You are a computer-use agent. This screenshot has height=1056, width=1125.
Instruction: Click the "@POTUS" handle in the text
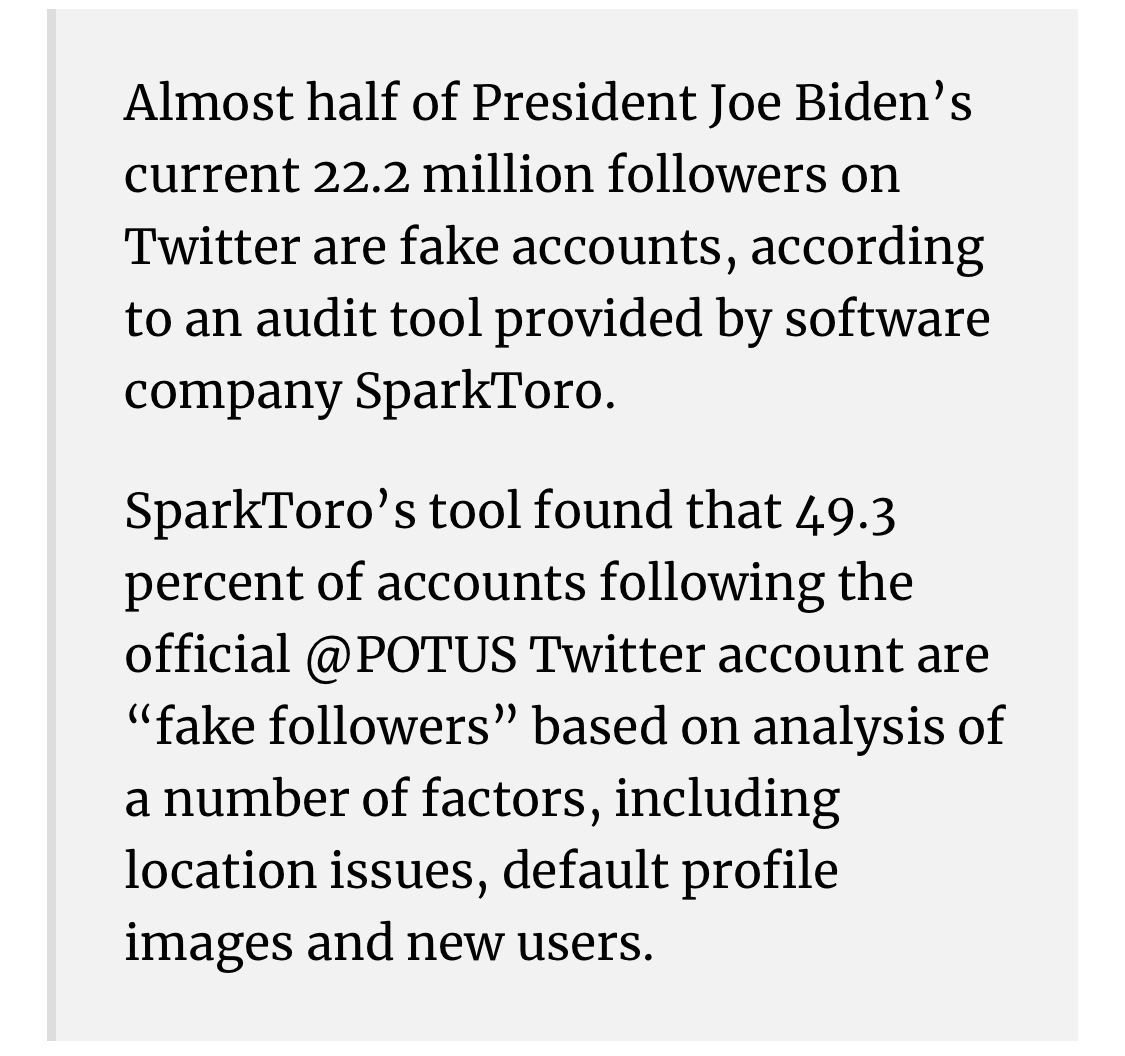410,655
